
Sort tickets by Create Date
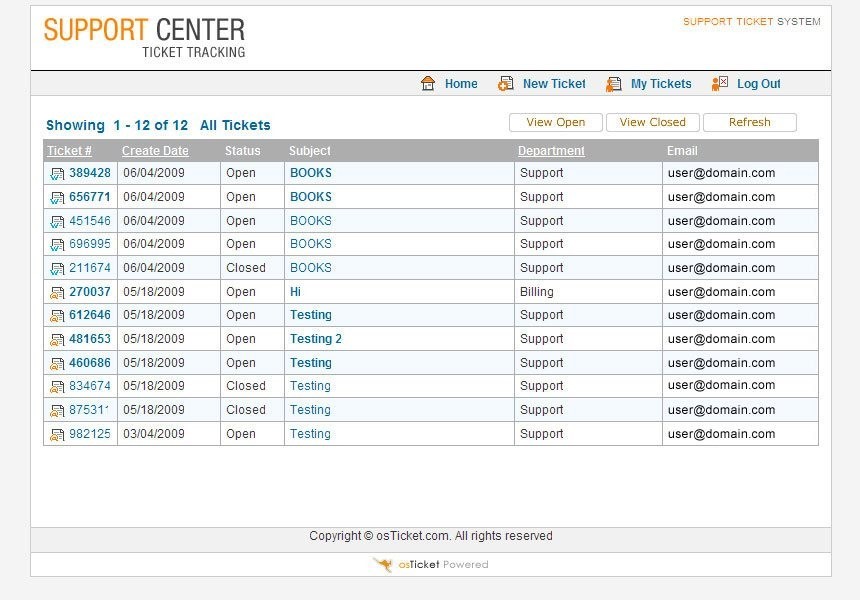click(x=155, y=150)
